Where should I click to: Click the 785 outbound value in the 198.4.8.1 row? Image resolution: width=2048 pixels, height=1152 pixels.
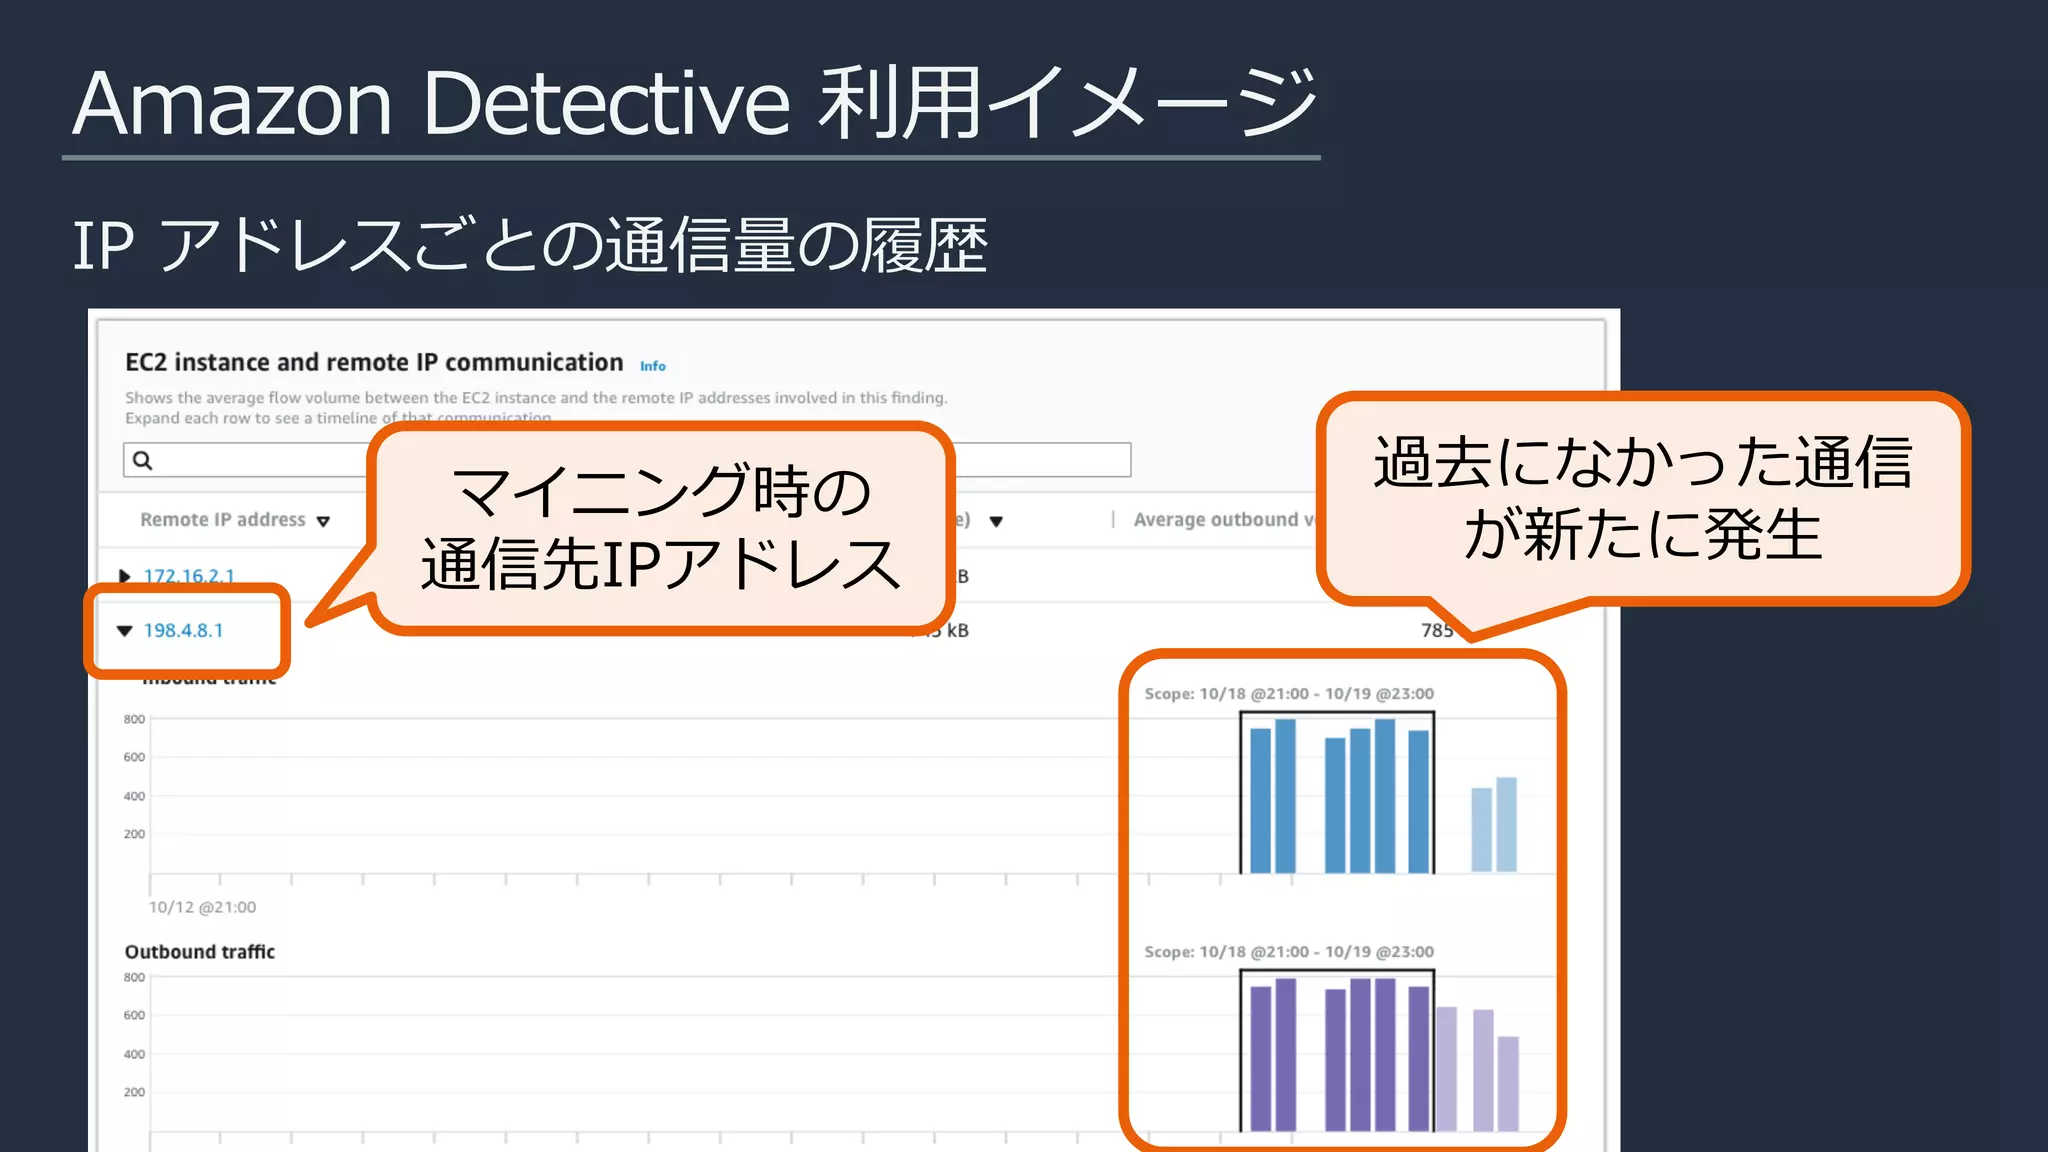(x=1437, y=631)
